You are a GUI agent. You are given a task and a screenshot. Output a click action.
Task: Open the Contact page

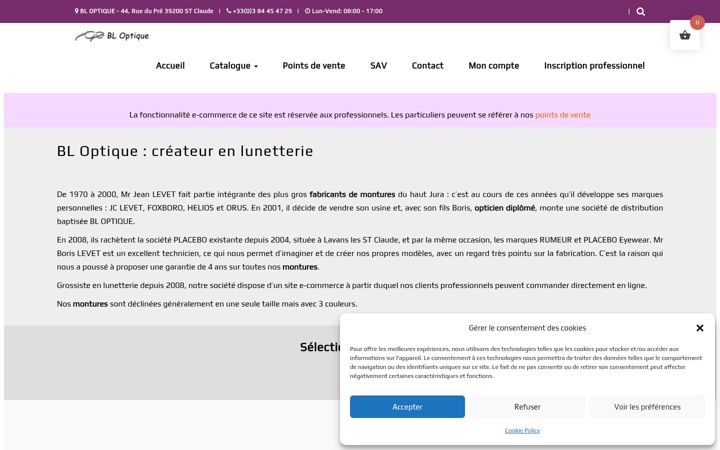point(428,66)
